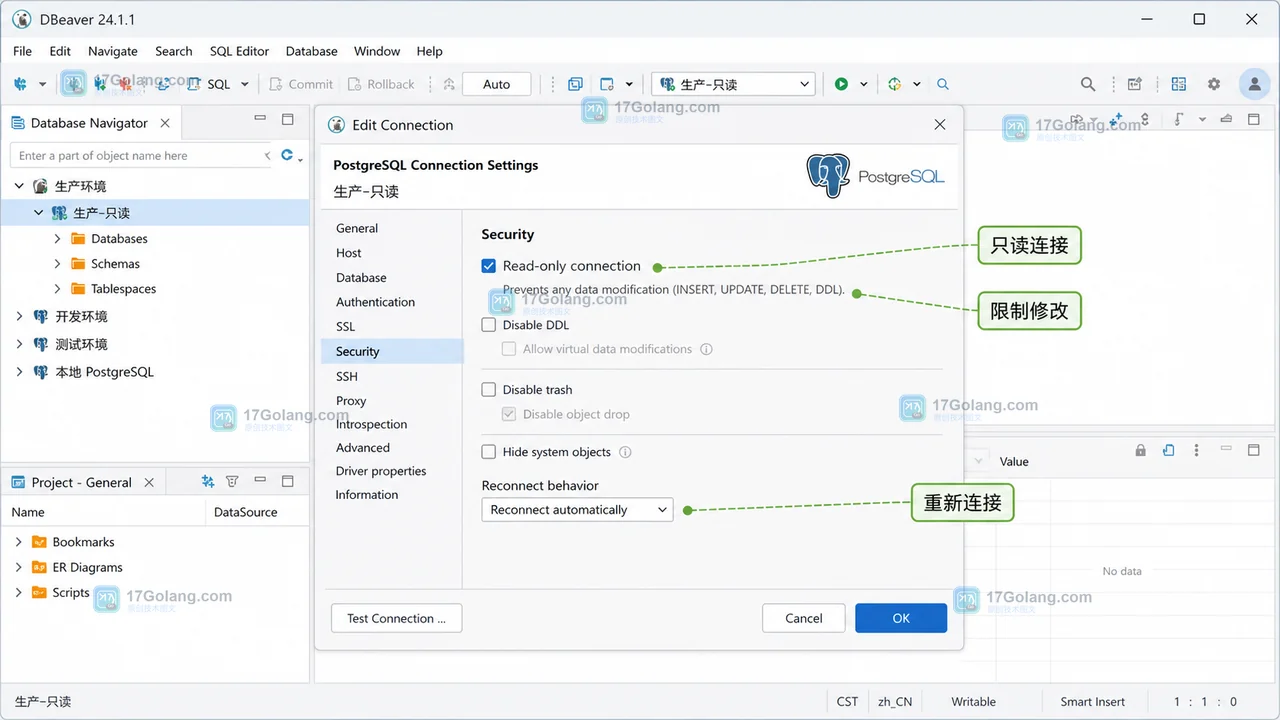1280x720 pixels.
Task: Click the user avatar icon top right
Action: (x=1254, y=85)
